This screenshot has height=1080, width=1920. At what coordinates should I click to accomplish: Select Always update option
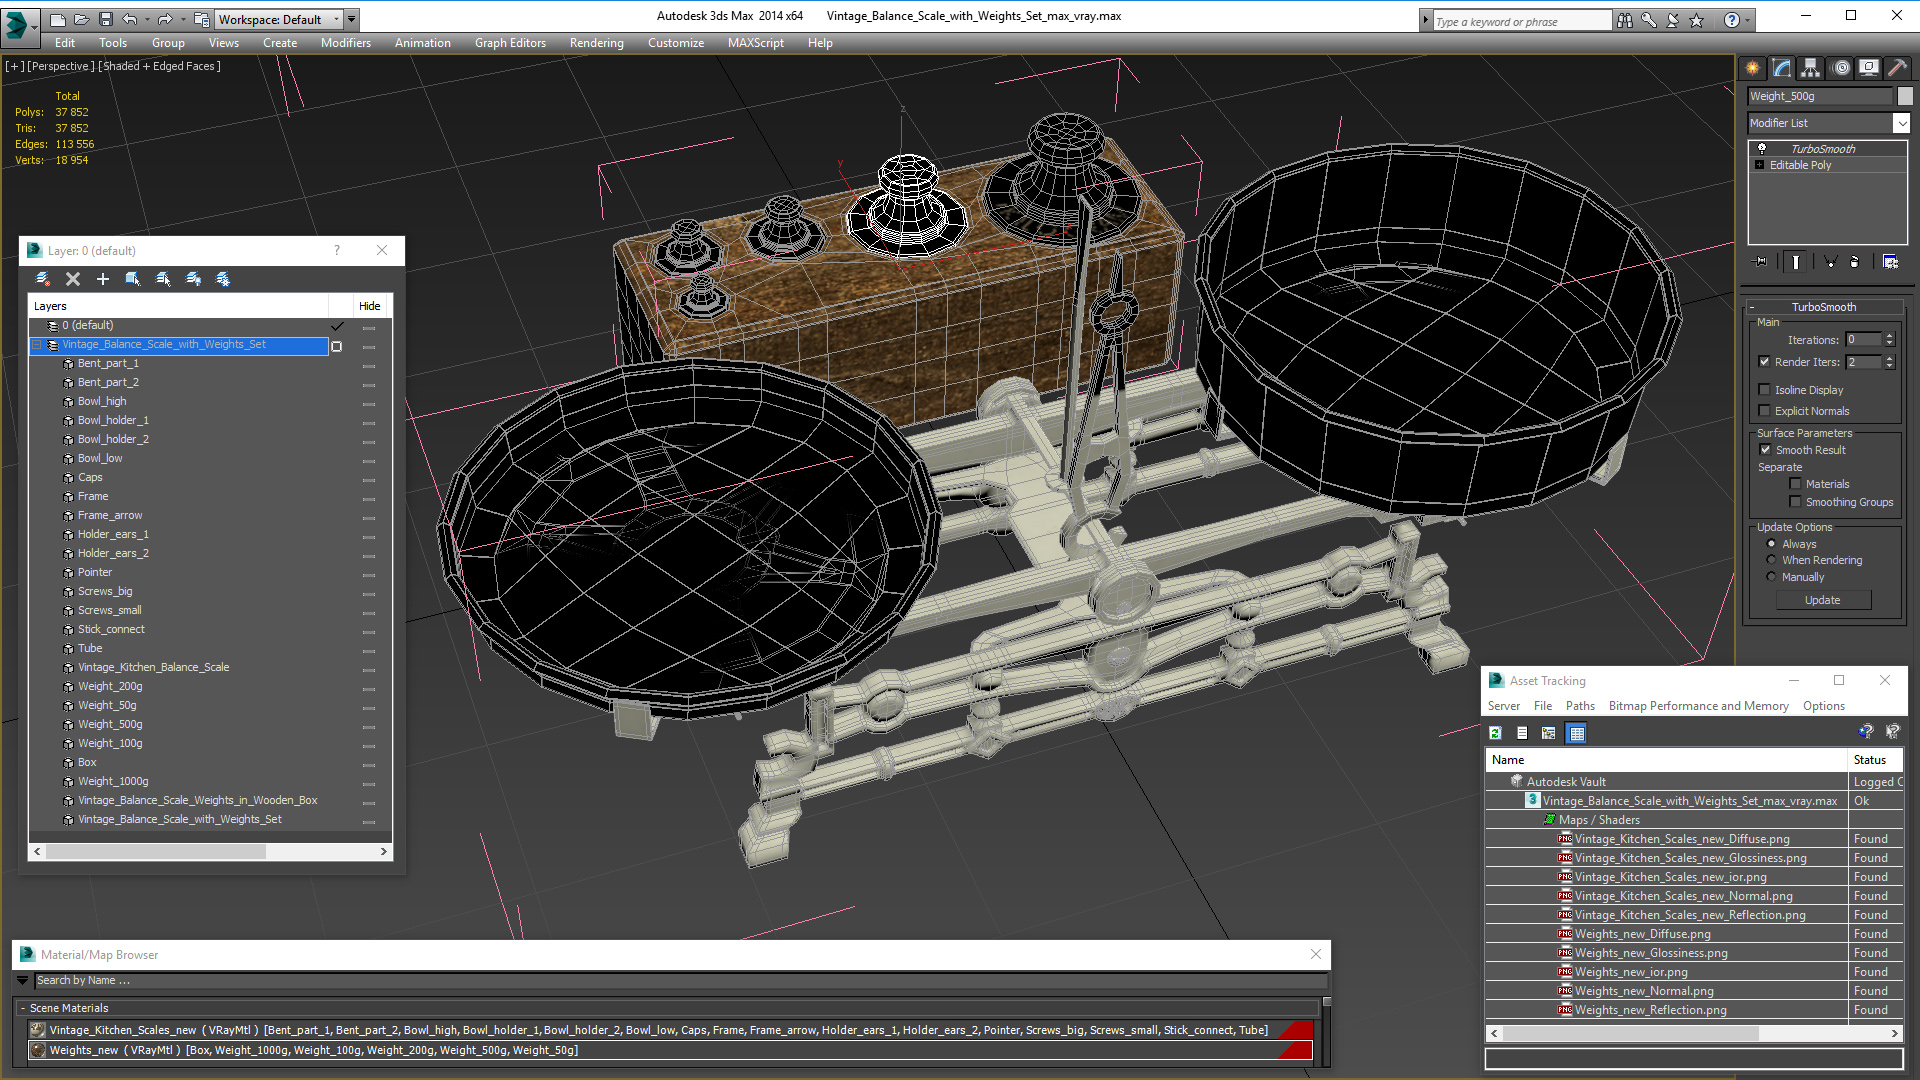1771,544
